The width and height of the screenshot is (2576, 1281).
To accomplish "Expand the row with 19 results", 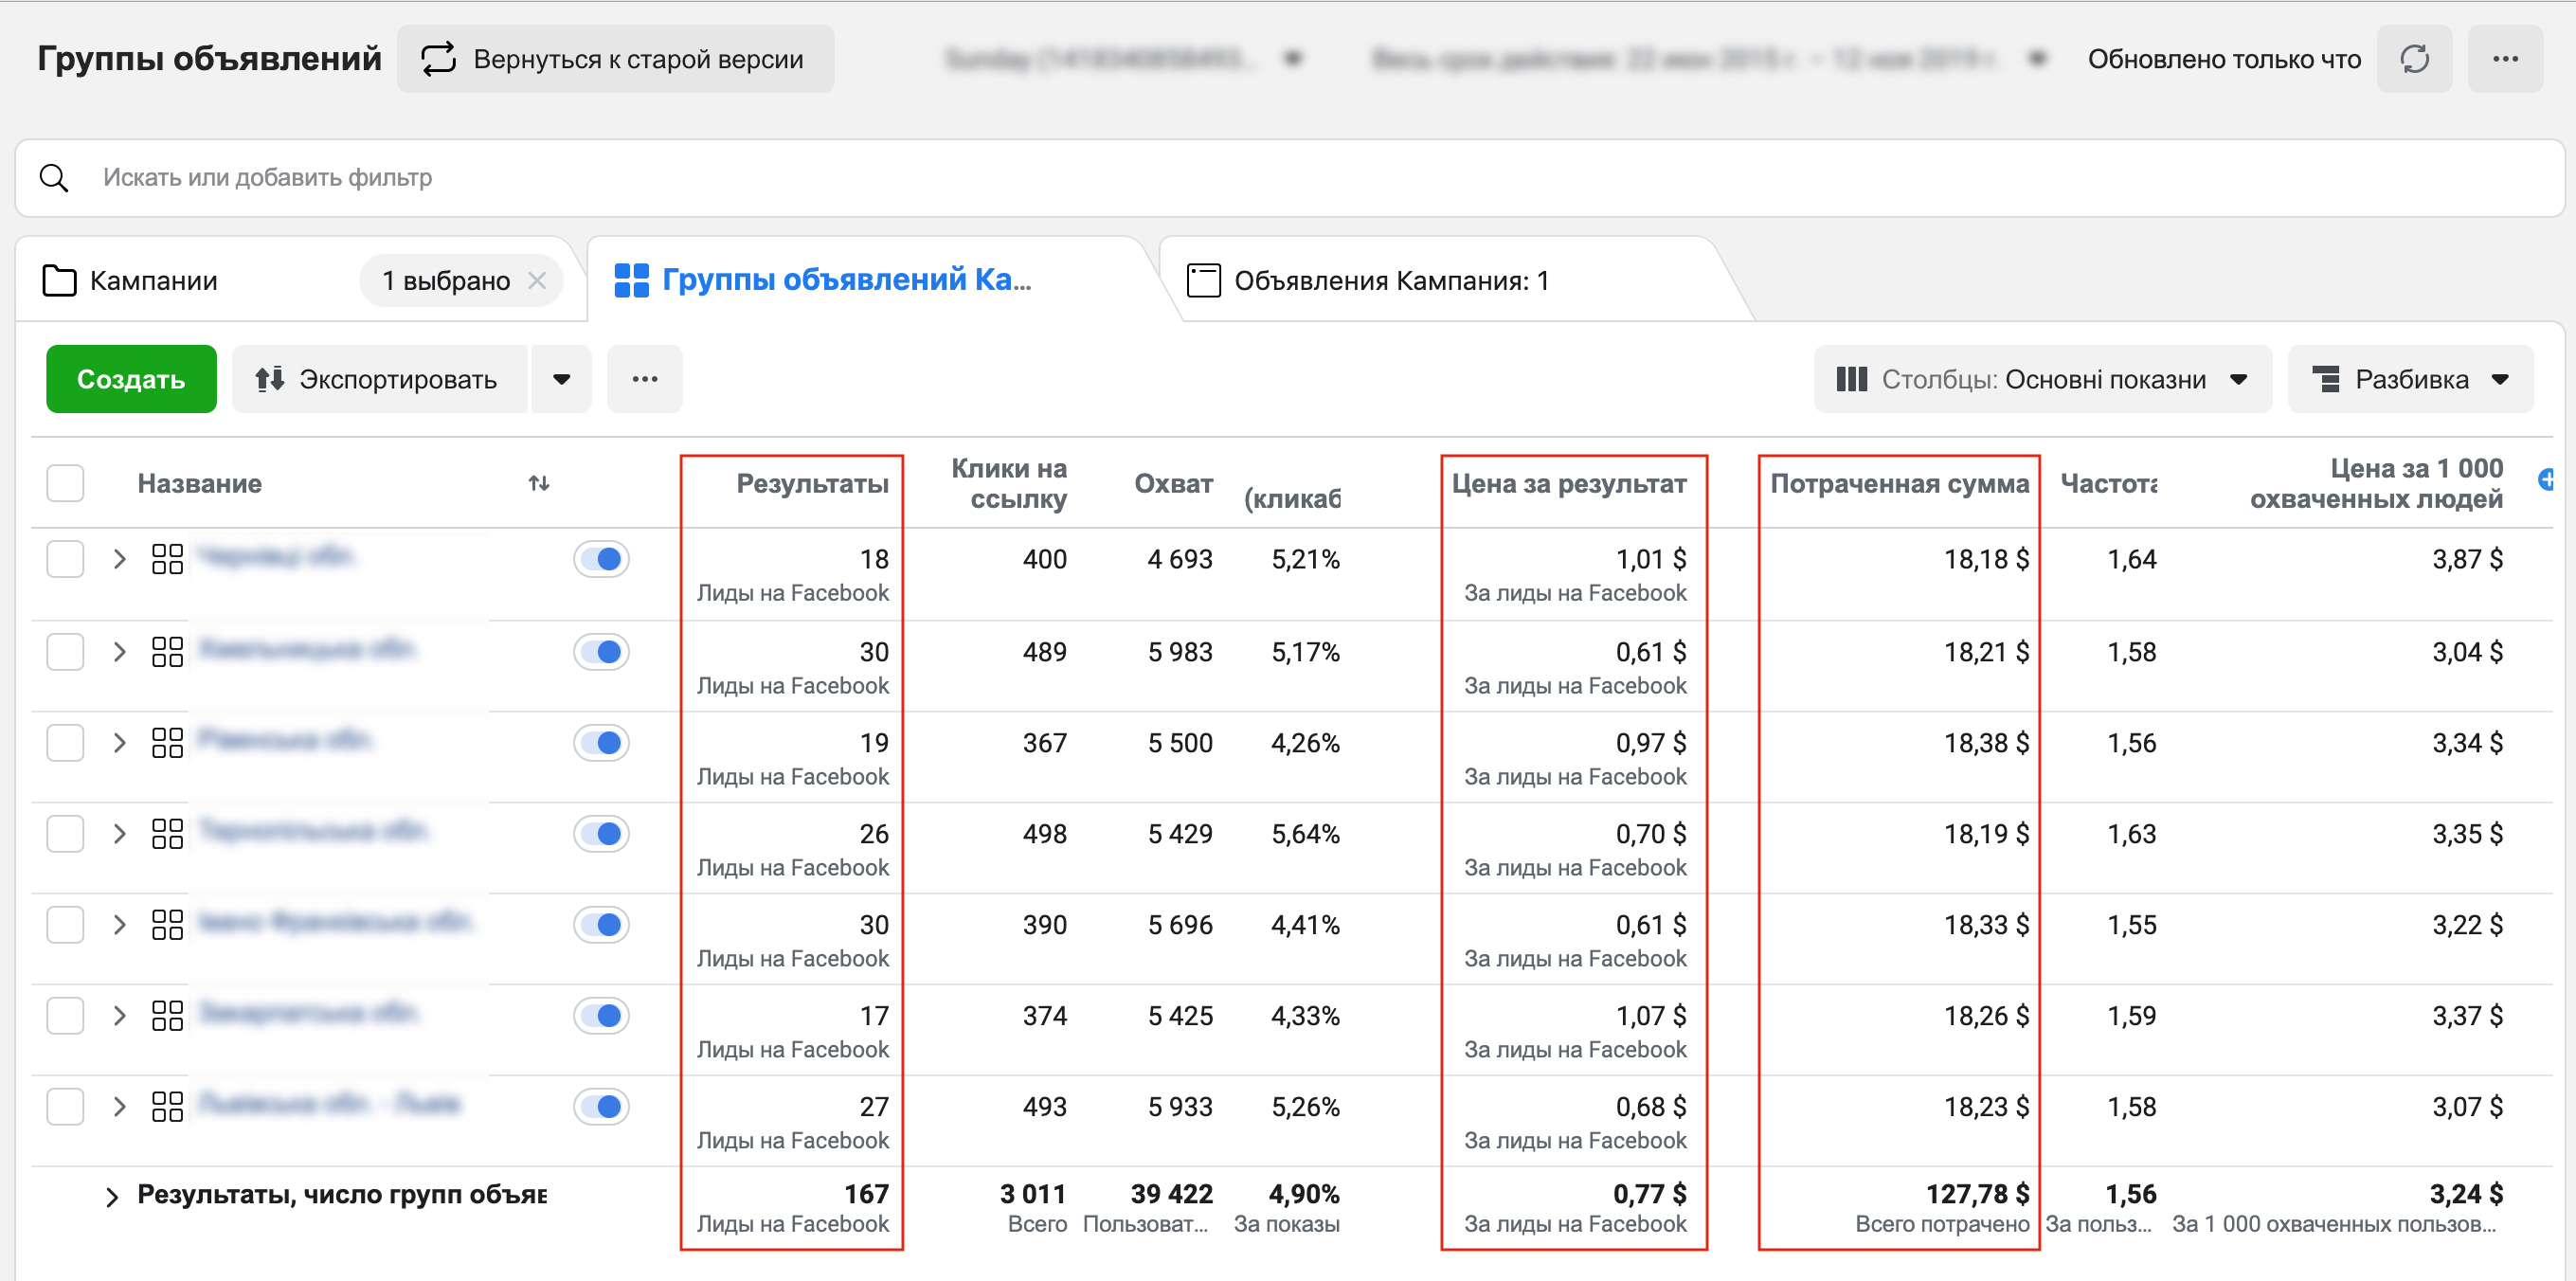I will pos(119,743).
